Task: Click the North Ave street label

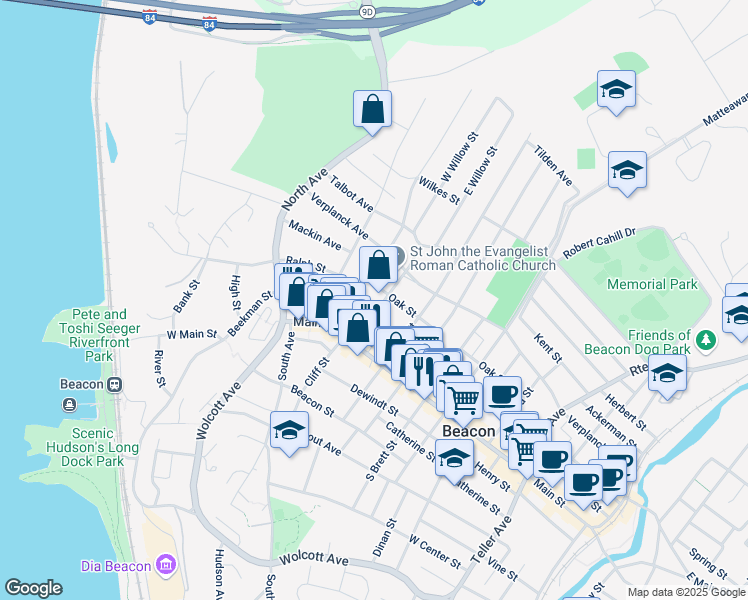Action: [x=304, y=189]
